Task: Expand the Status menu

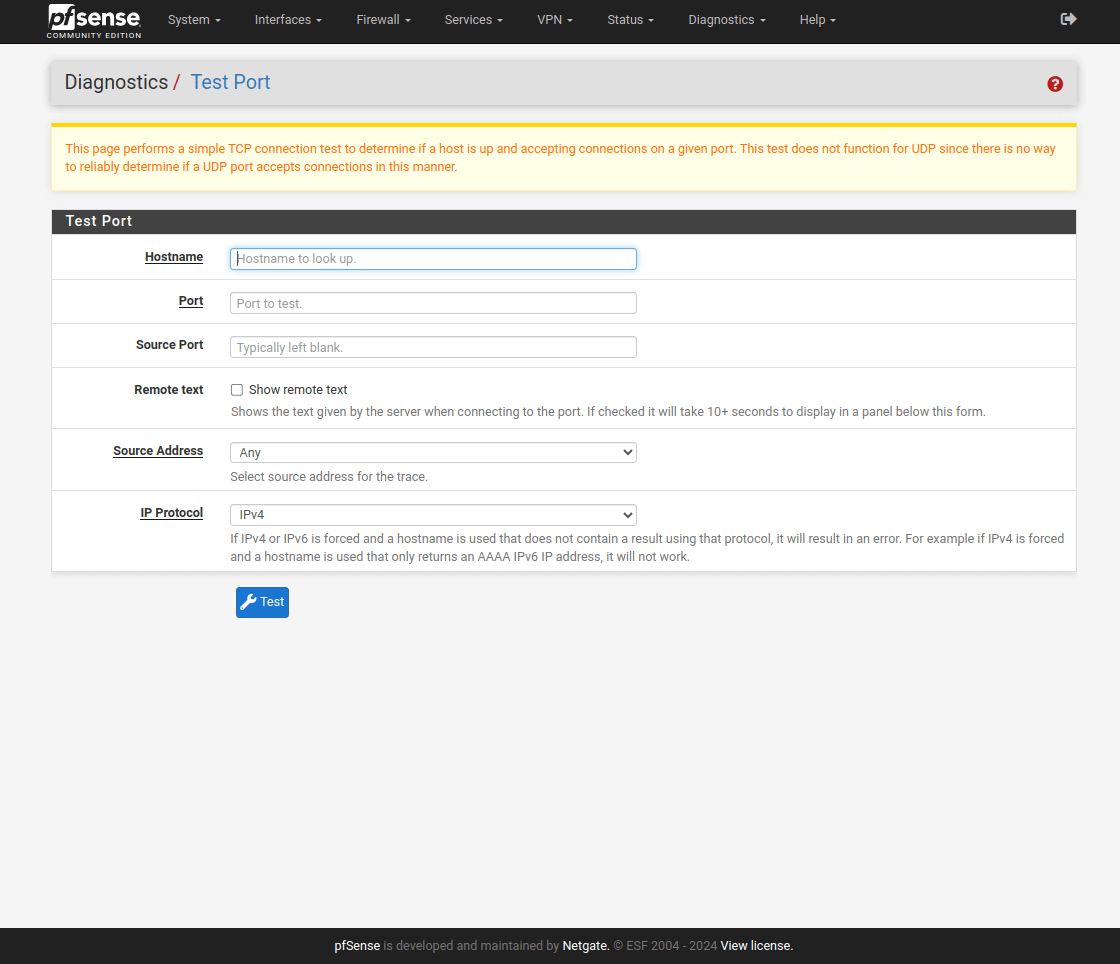Action: (x=630, y=20)
